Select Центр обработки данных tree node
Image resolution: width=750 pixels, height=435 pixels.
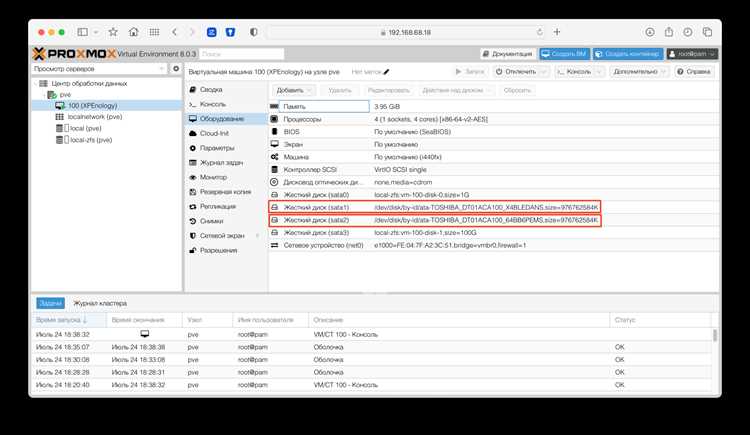coord(89,83)
